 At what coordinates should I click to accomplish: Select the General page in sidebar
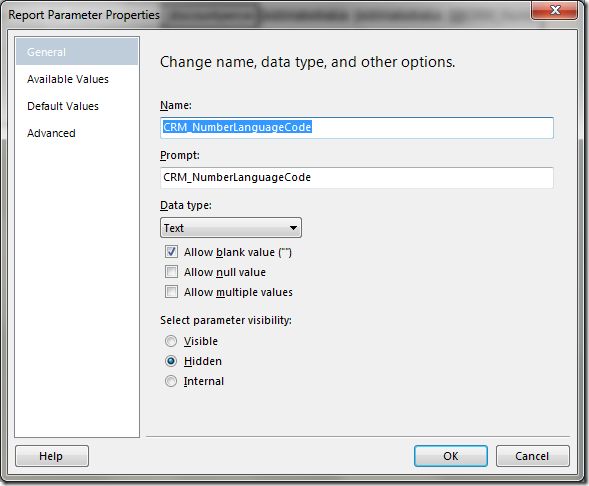coord(77,52)
